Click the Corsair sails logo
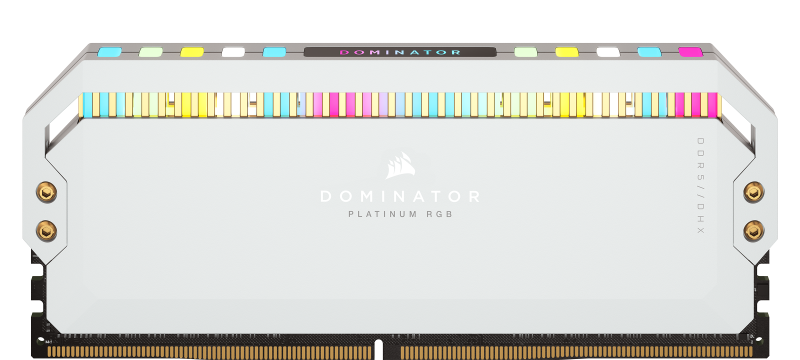 (x=401, y=165)
